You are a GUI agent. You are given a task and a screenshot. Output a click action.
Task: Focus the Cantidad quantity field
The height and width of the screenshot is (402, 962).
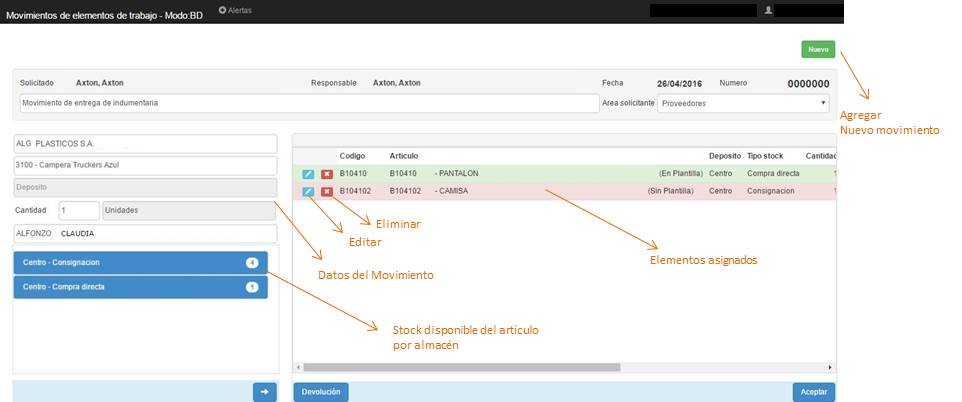coord(78,211)
